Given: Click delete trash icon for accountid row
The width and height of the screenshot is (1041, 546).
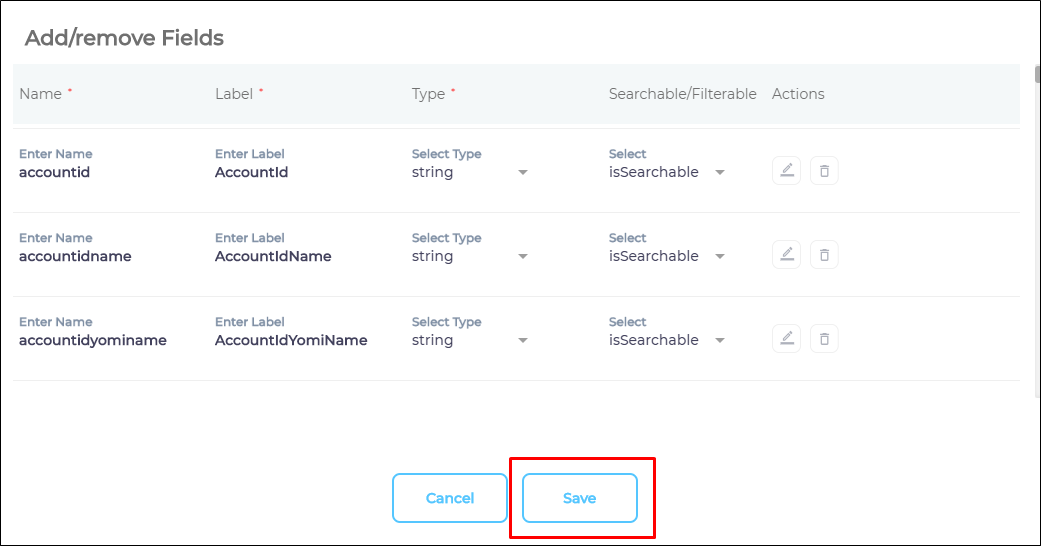Looking at the screenshot, I should [x=824, y=171].
